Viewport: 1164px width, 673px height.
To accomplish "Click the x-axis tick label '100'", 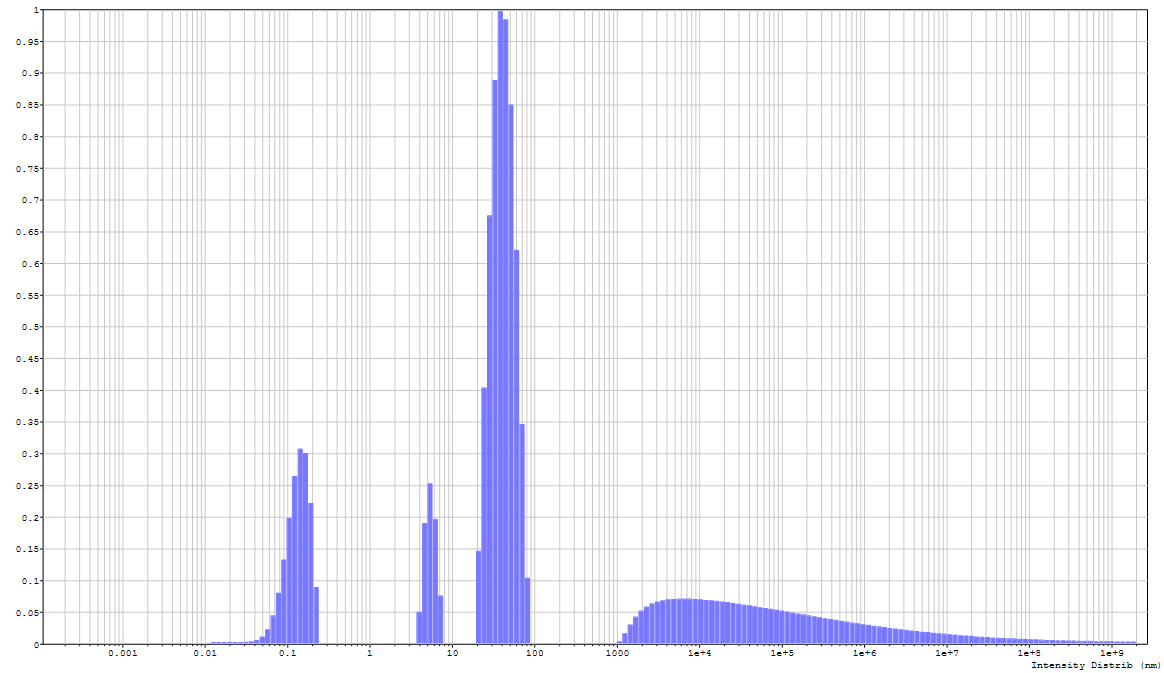I will click(x=534, y=653).
